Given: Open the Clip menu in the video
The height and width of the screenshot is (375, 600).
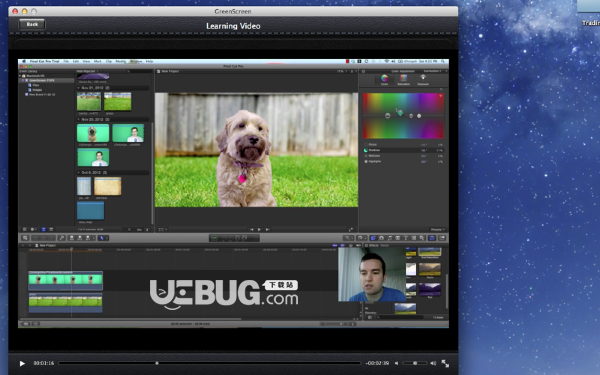Looking at the screenshot, I should click(109, 61).
